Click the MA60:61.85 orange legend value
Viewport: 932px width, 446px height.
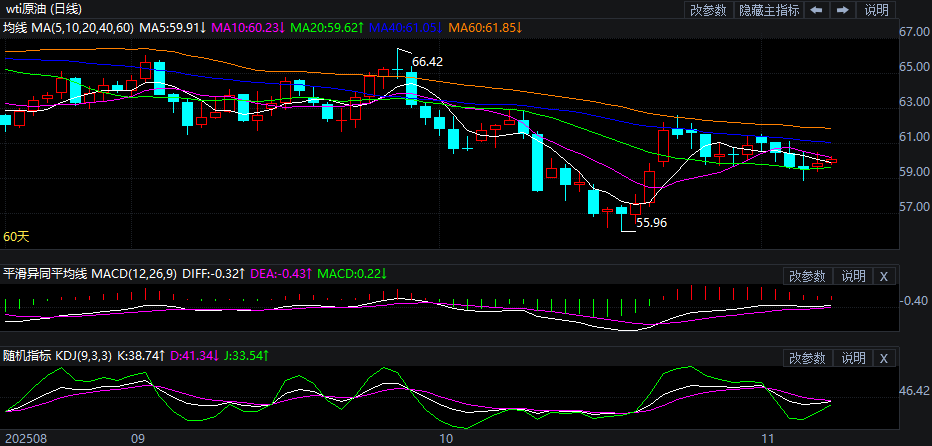(x=483, y=27)
